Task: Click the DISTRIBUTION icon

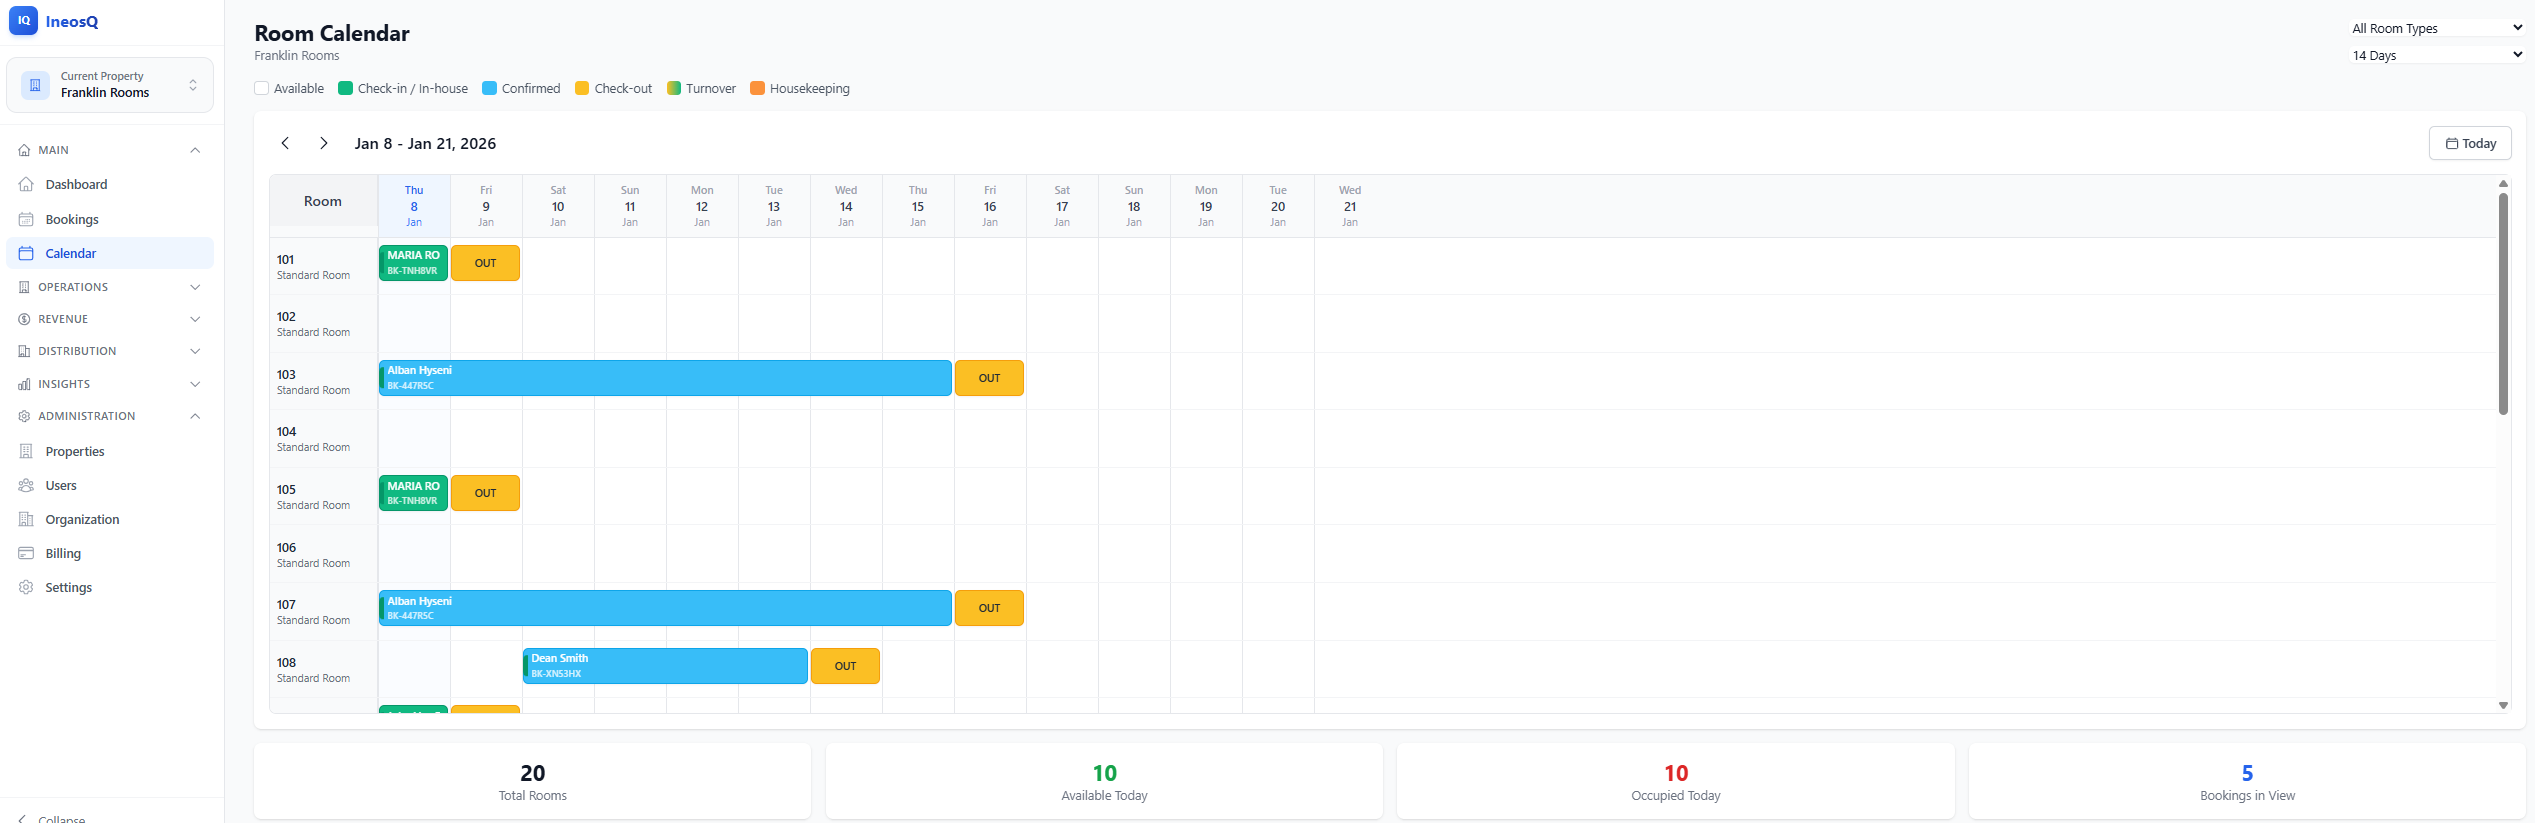Action: (x=25, y=351)
